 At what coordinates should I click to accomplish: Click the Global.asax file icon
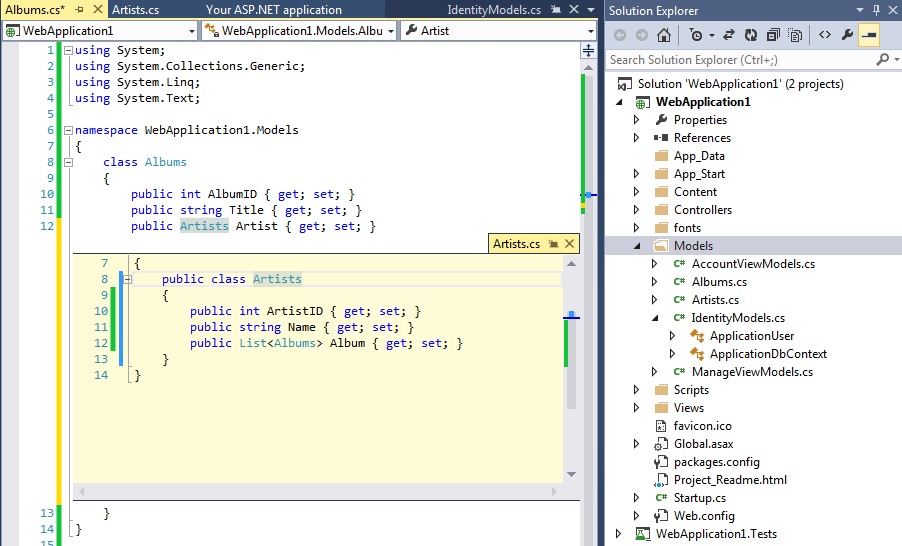click(661, 444)
